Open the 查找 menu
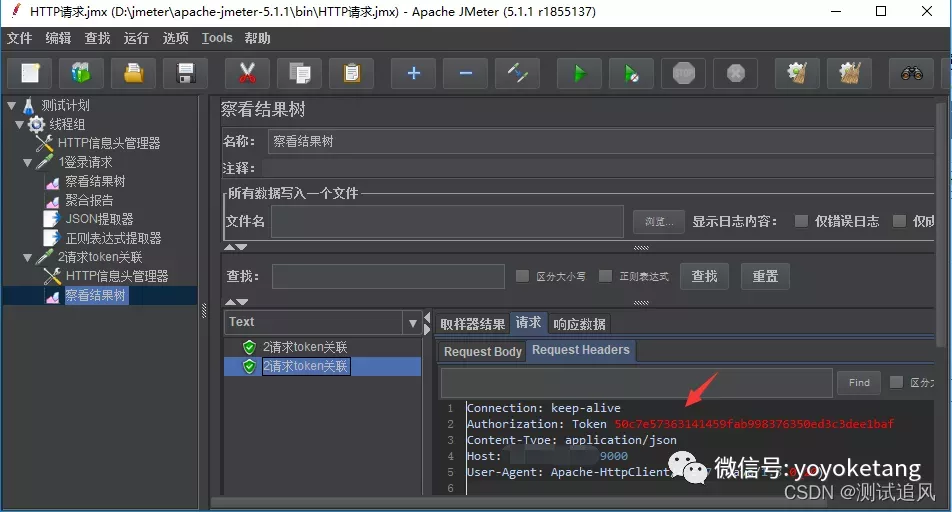Viewport: 952px width, 512px height. pos(97,38)
